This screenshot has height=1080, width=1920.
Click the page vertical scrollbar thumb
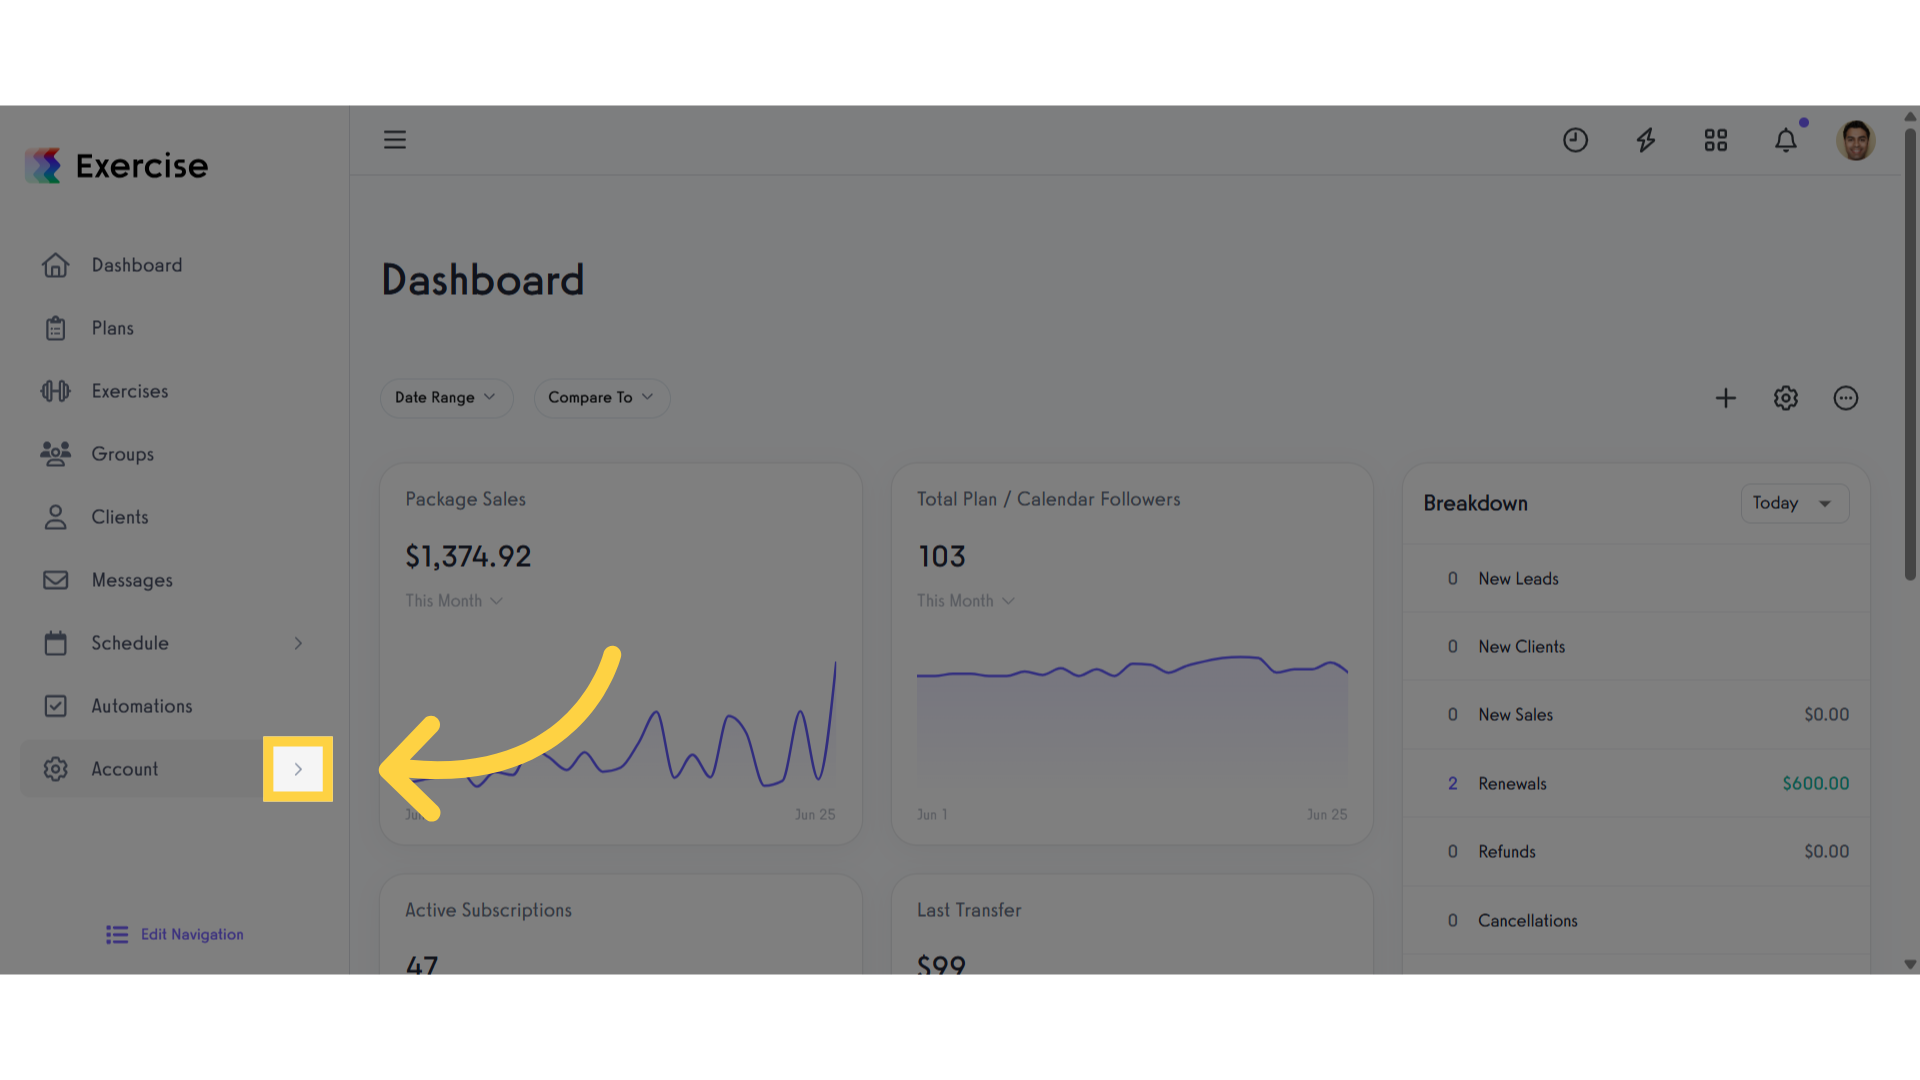click(1910, 354)
